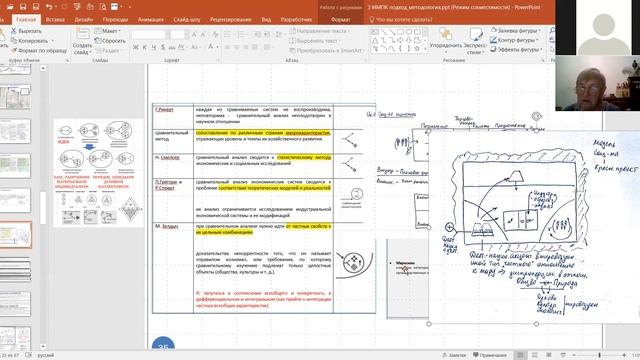Toggle strikethrough formatting
The width and height of the screenshot is (640, 360).
pyautogui.click(x=172, y=48)
